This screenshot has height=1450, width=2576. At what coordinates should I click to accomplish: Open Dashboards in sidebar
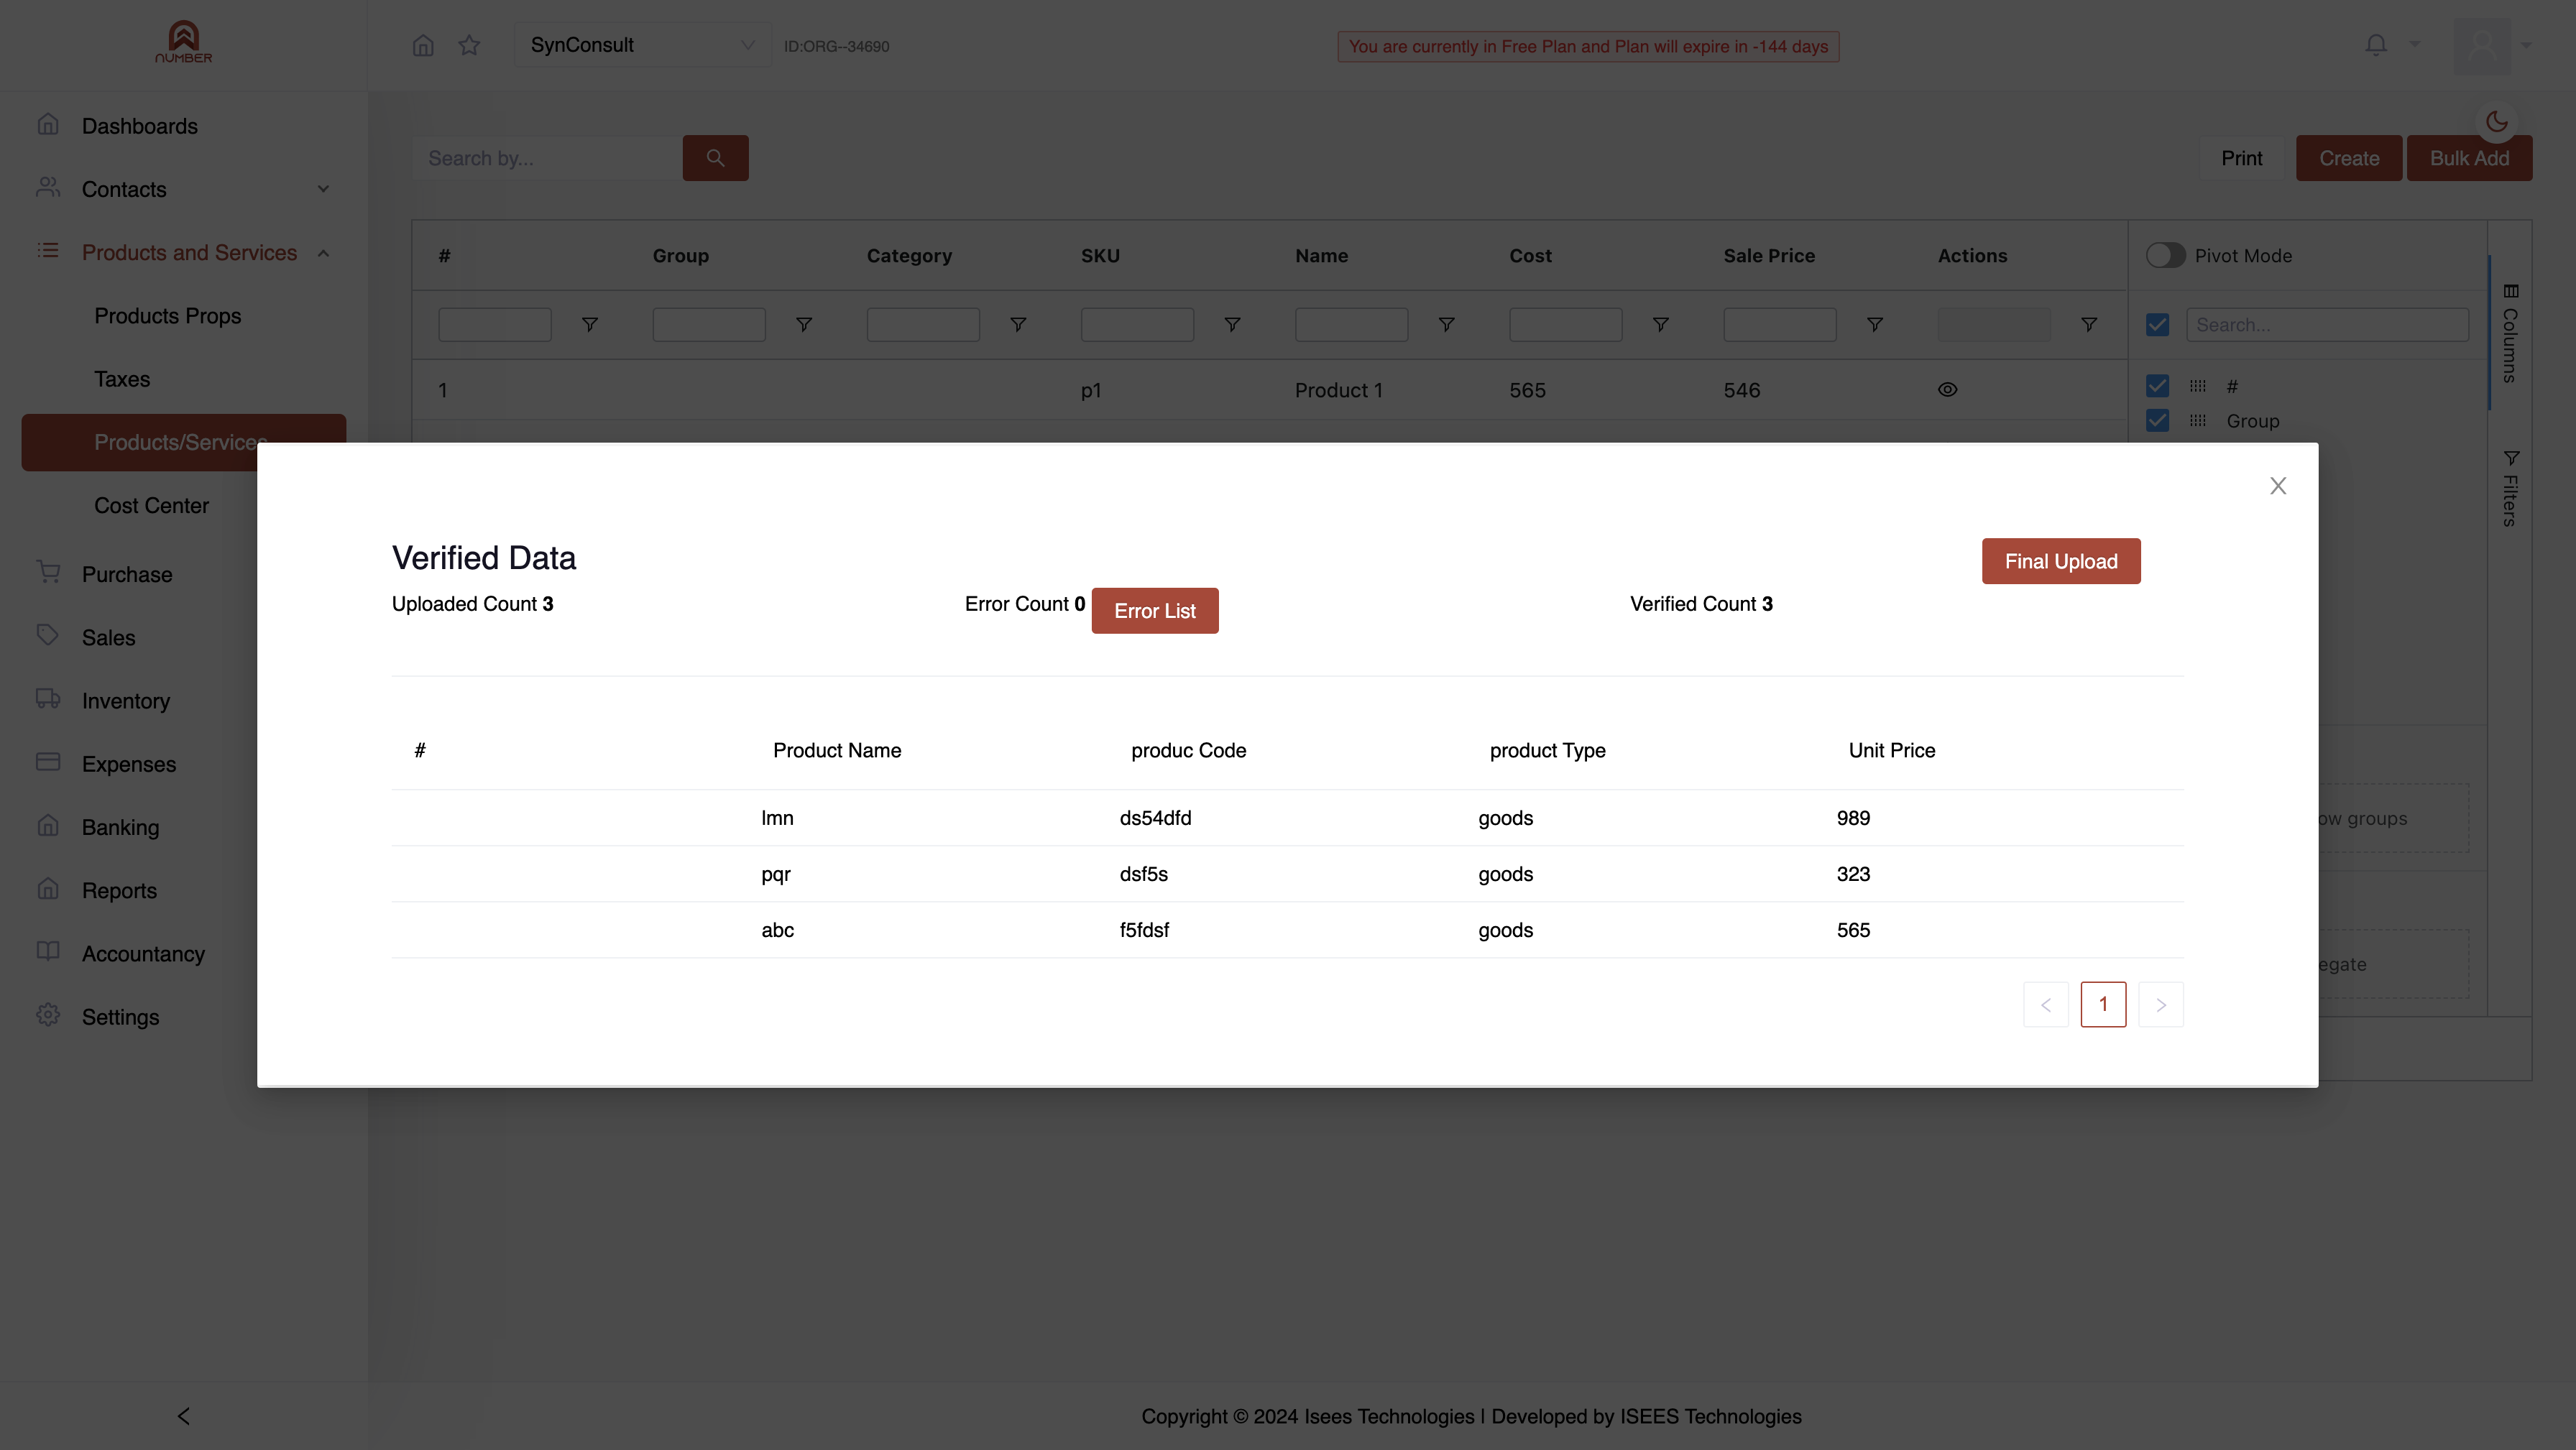(x=140, y=126)
